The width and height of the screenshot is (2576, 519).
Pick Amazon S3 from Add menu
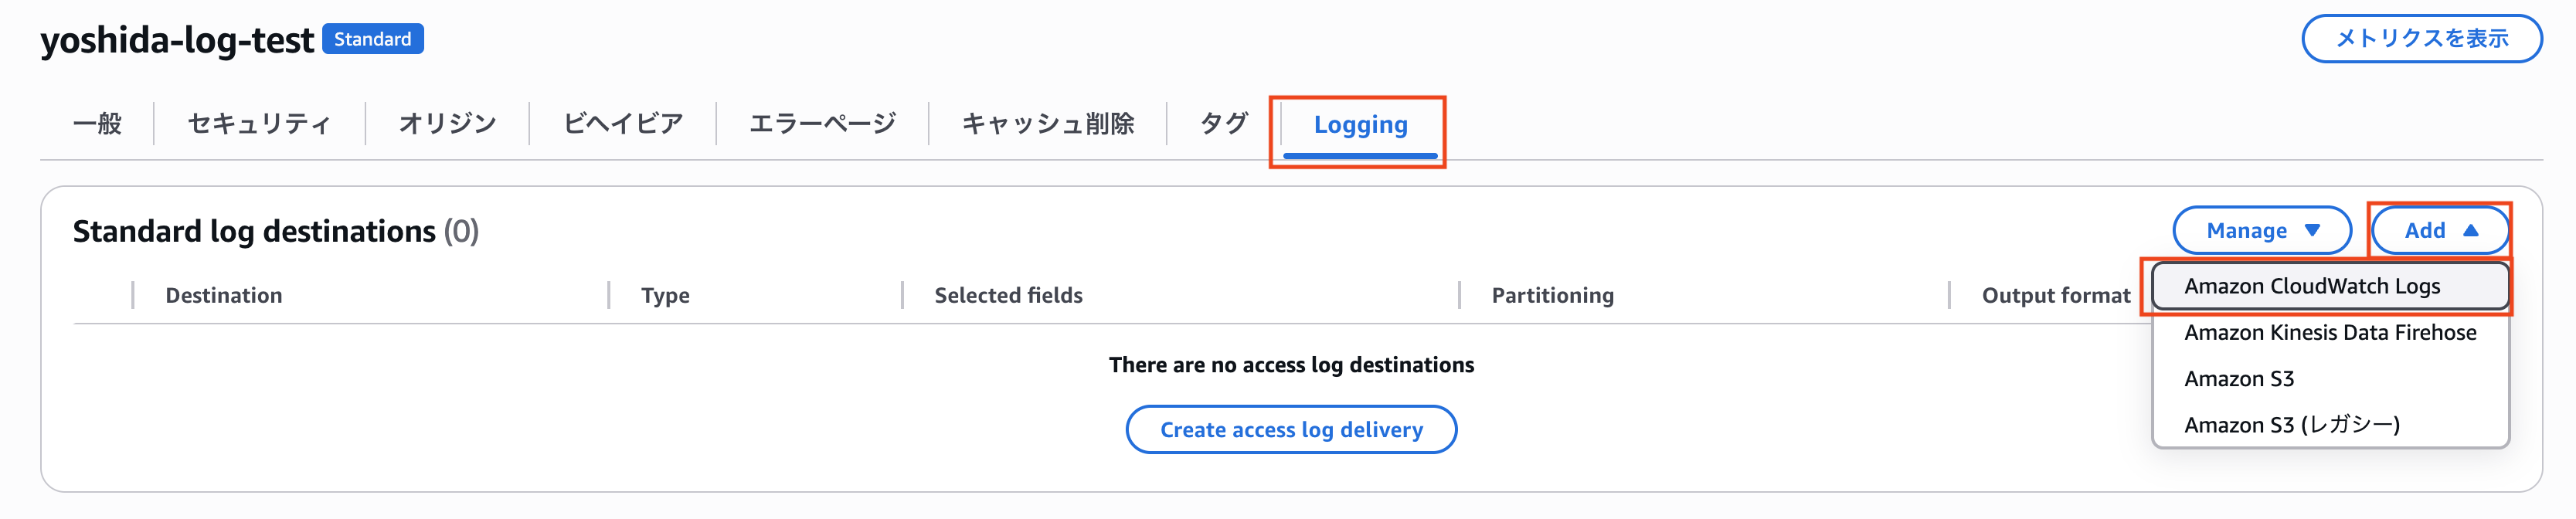pyautogui.click(x=2239, y=379)
